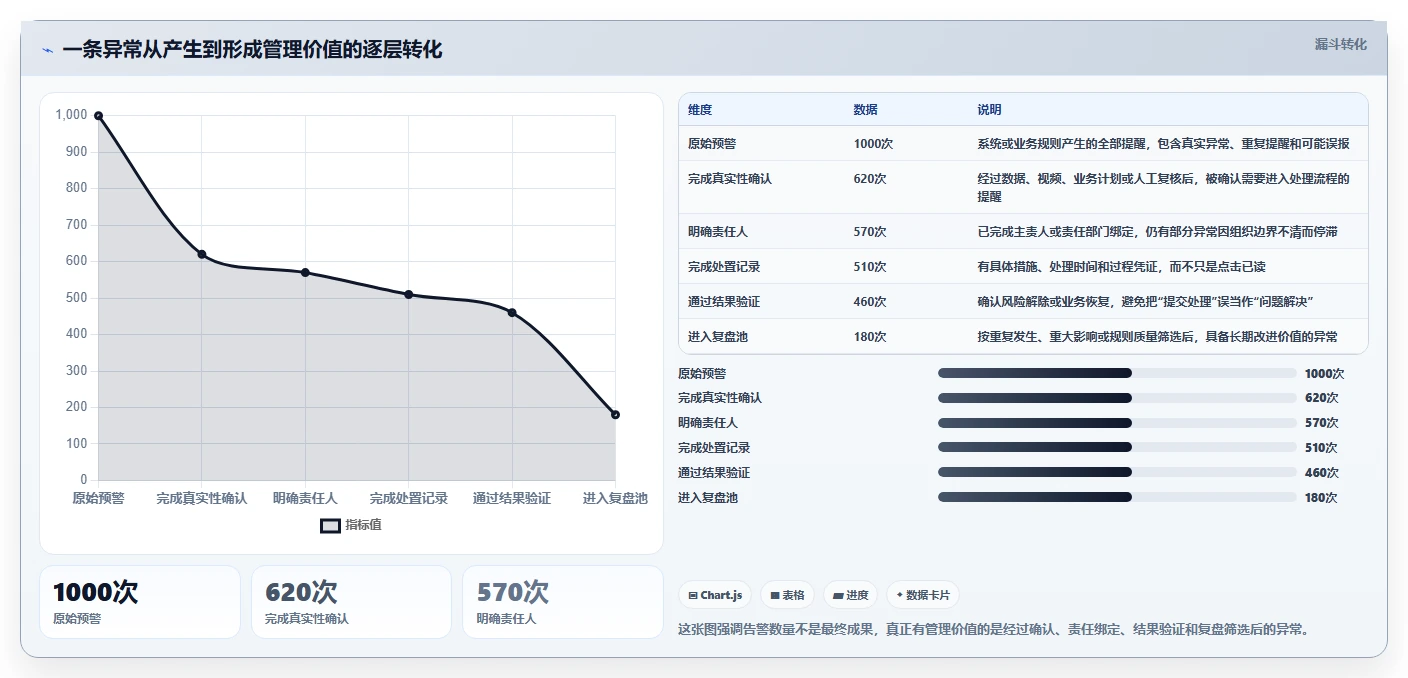Click the 维度 column header

coord(700,110)
